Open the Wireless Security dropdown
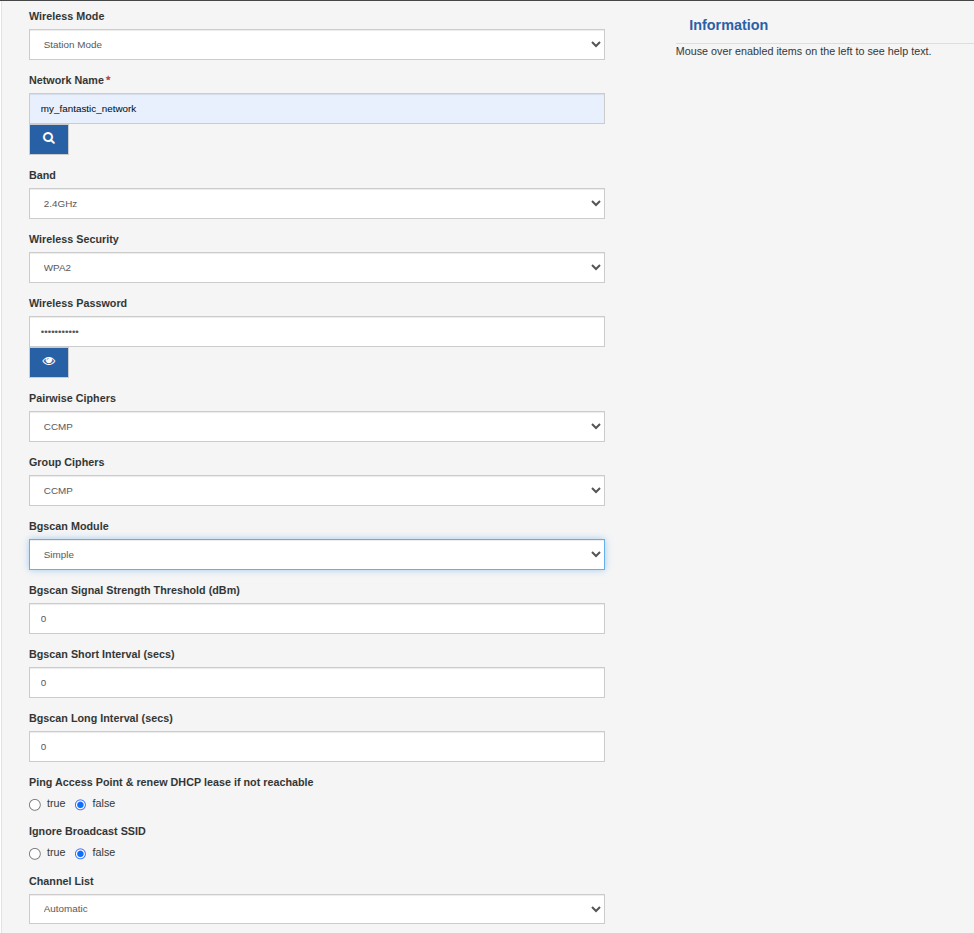 click(316, 267)
